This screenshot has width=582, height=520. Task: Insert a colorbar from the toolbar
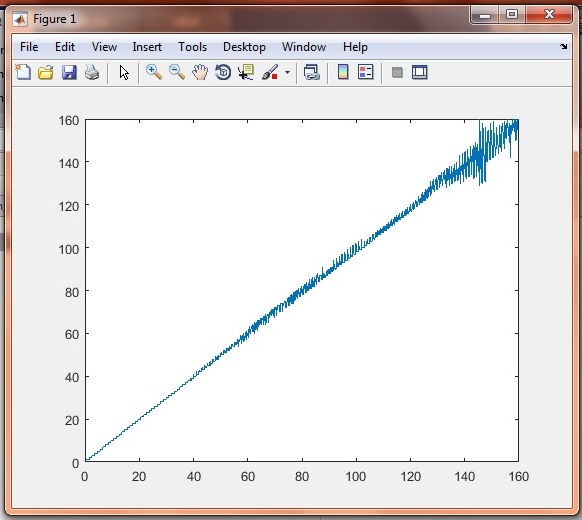(x=343, y=72)
